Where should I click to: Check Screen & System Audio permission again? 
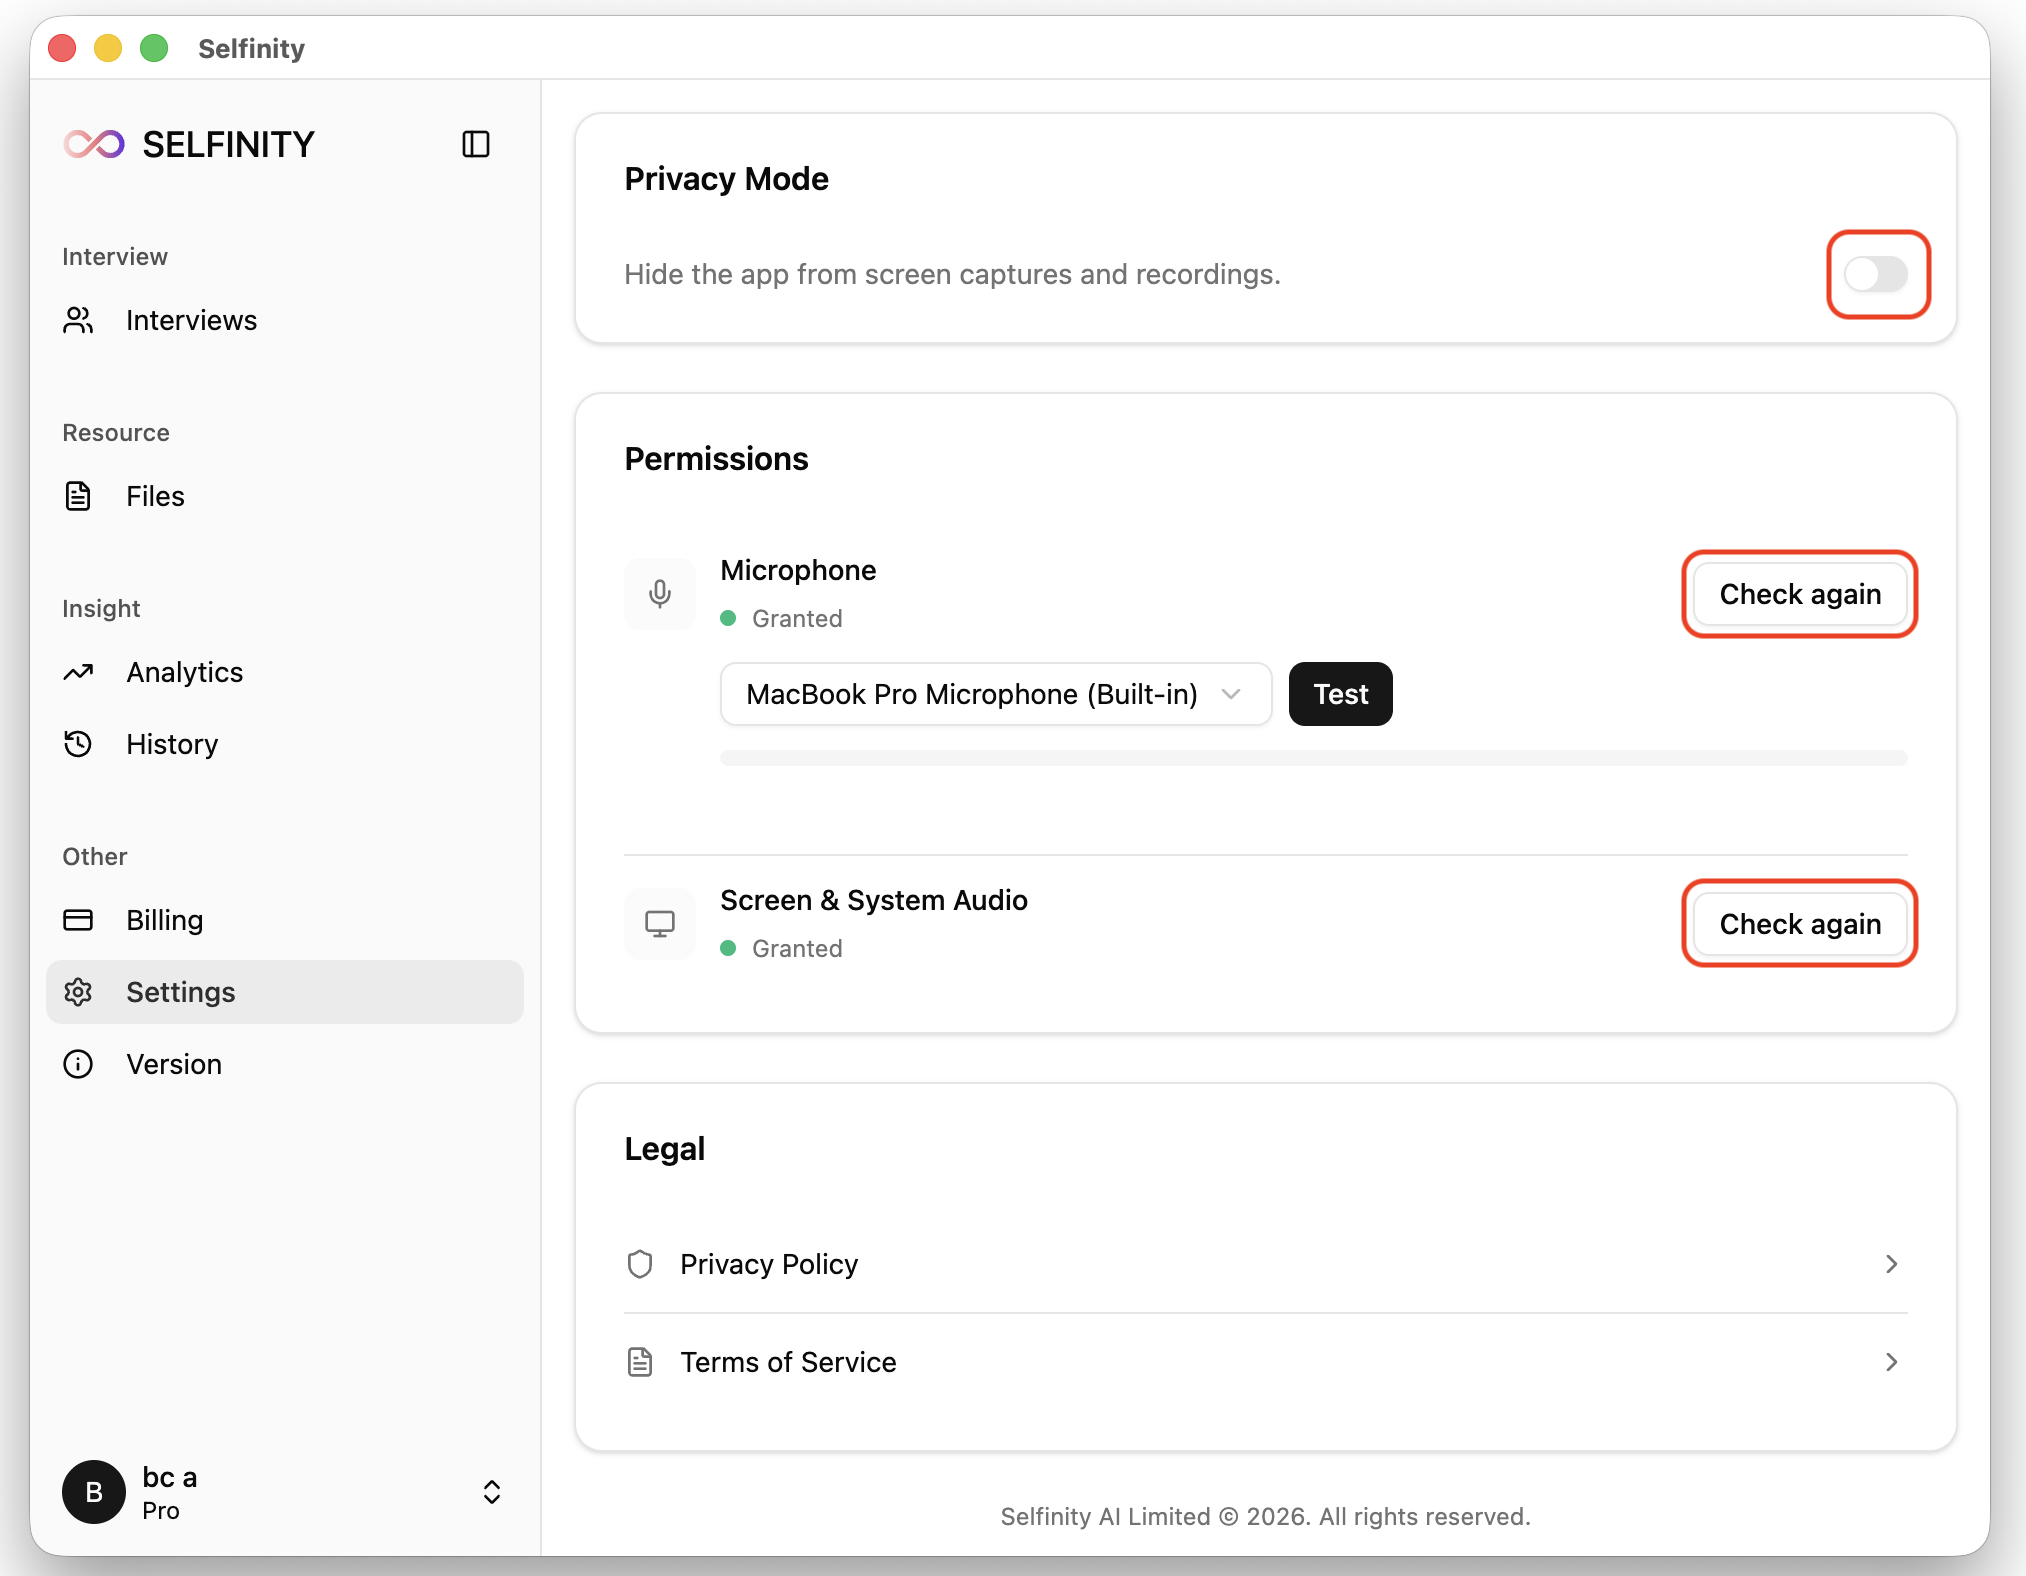(1800, 924)
